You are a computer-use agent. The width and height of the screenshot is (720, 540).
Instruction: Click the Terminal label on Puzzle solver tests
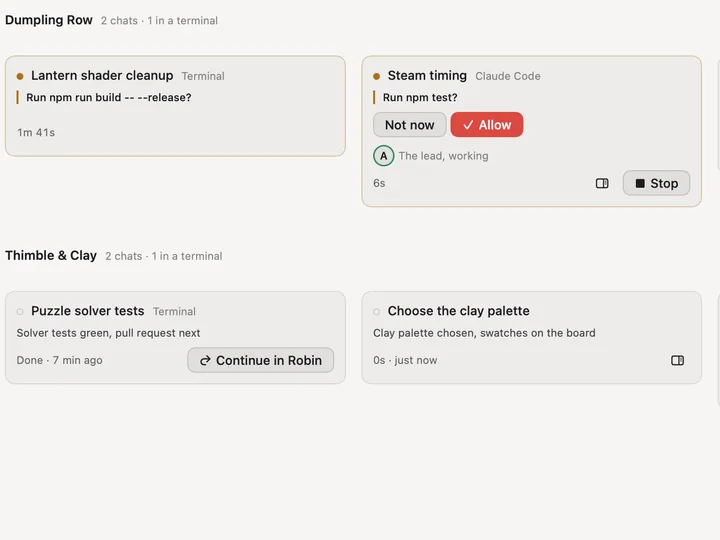174,311
